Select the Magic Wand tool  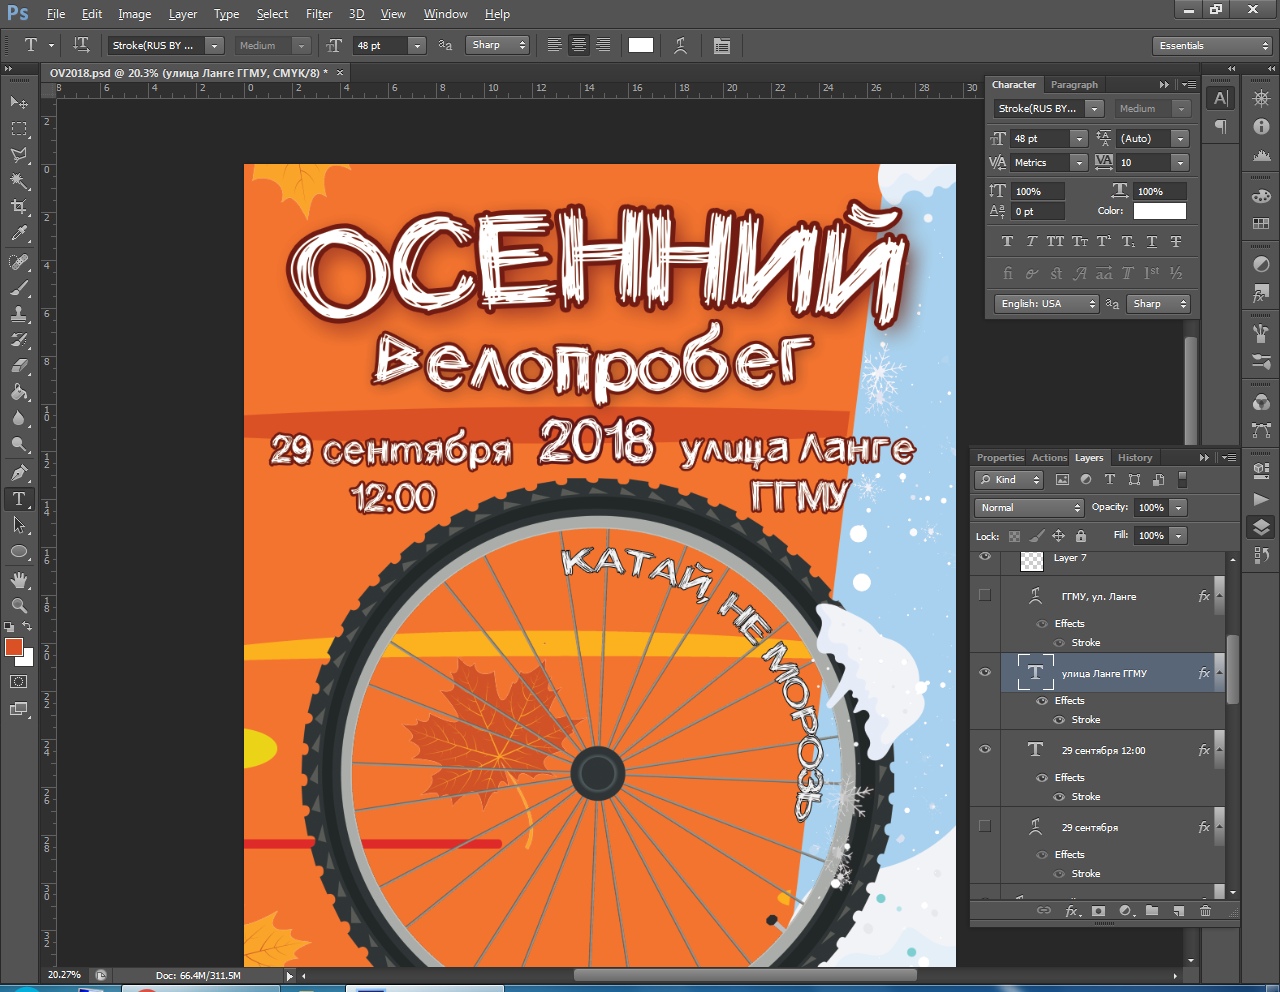click(x=19, y=181)
